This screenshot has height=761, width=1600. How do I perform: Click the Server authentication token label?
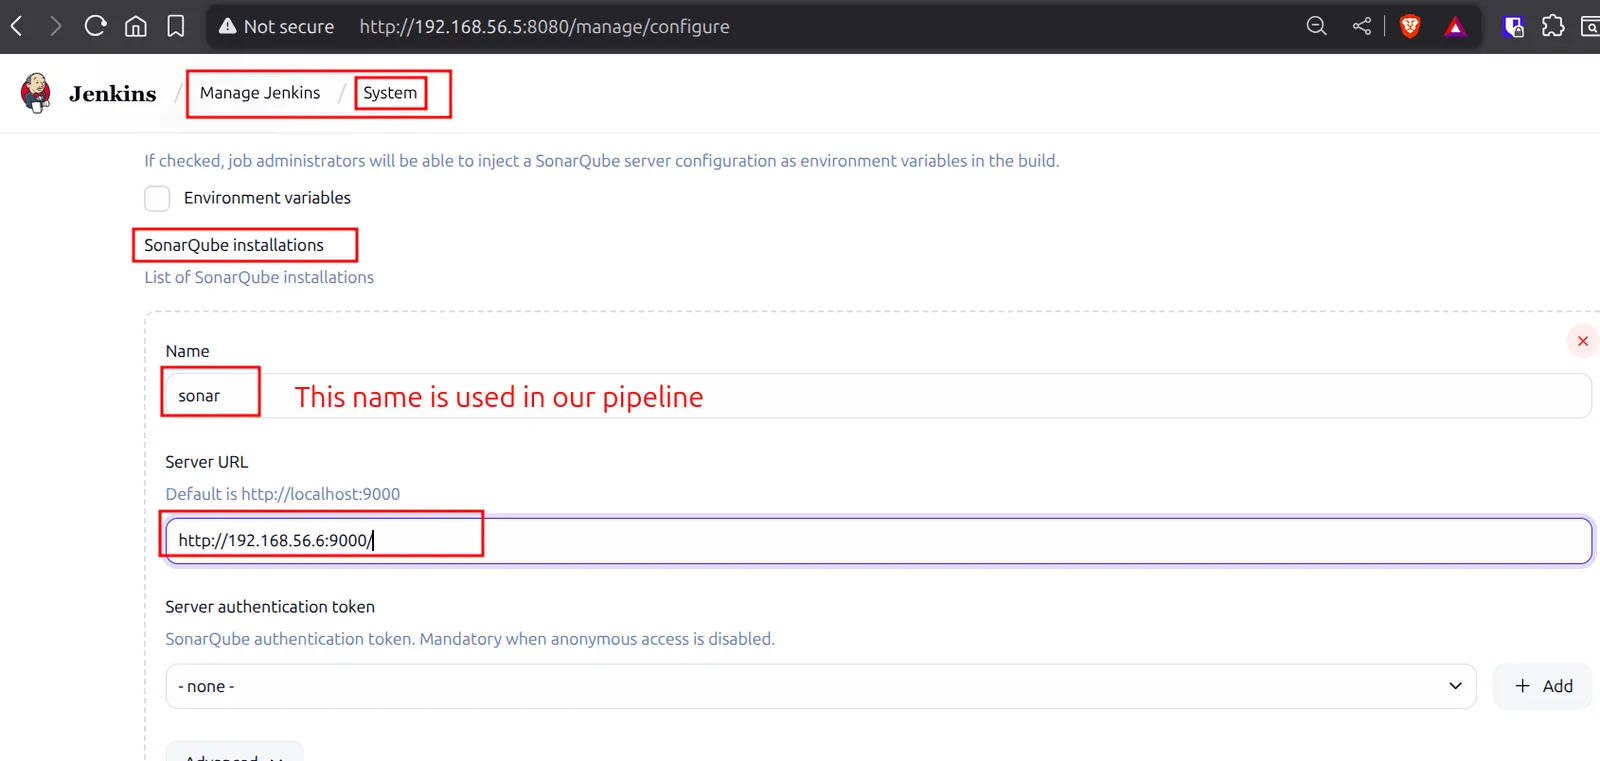coord(270,607)
